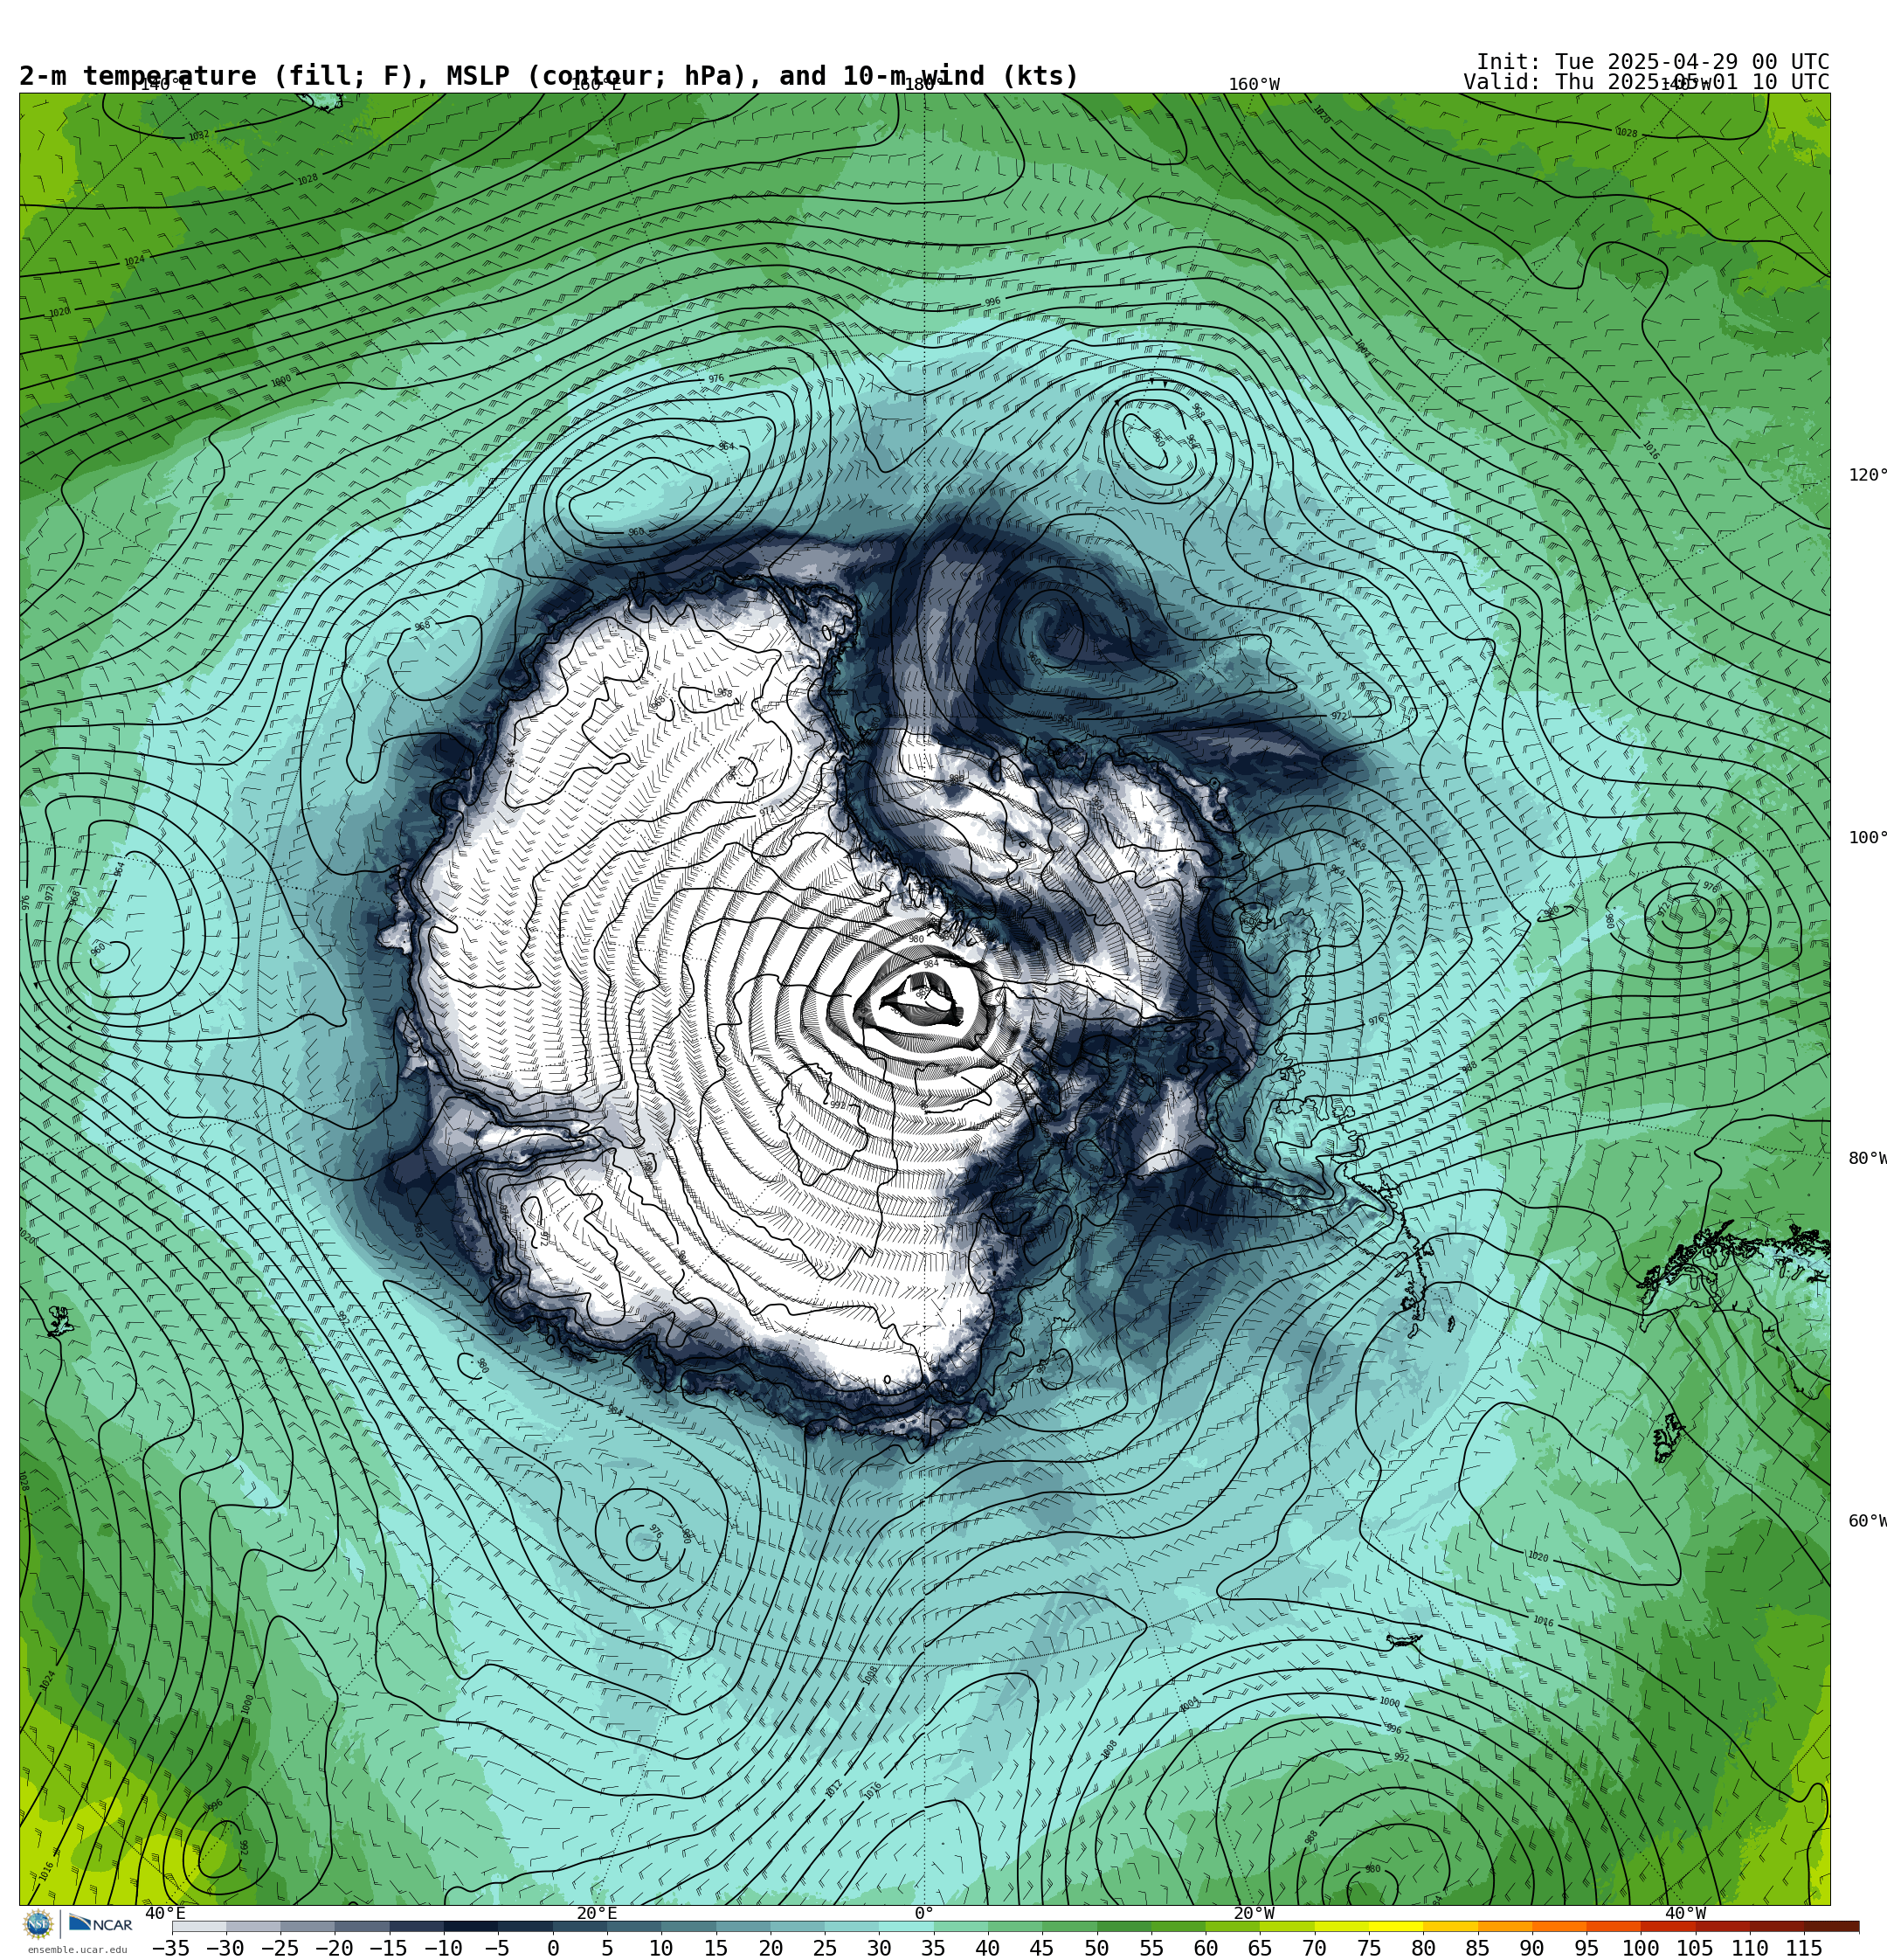Click the '120°' longitude label on right edge
The width and height of the screenshot is (1887, 1960).
coord(1867,475)
